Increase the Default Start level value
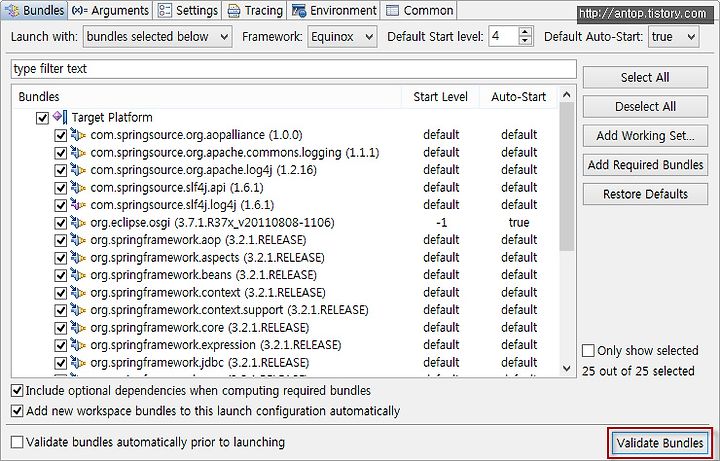 (525, 31)
